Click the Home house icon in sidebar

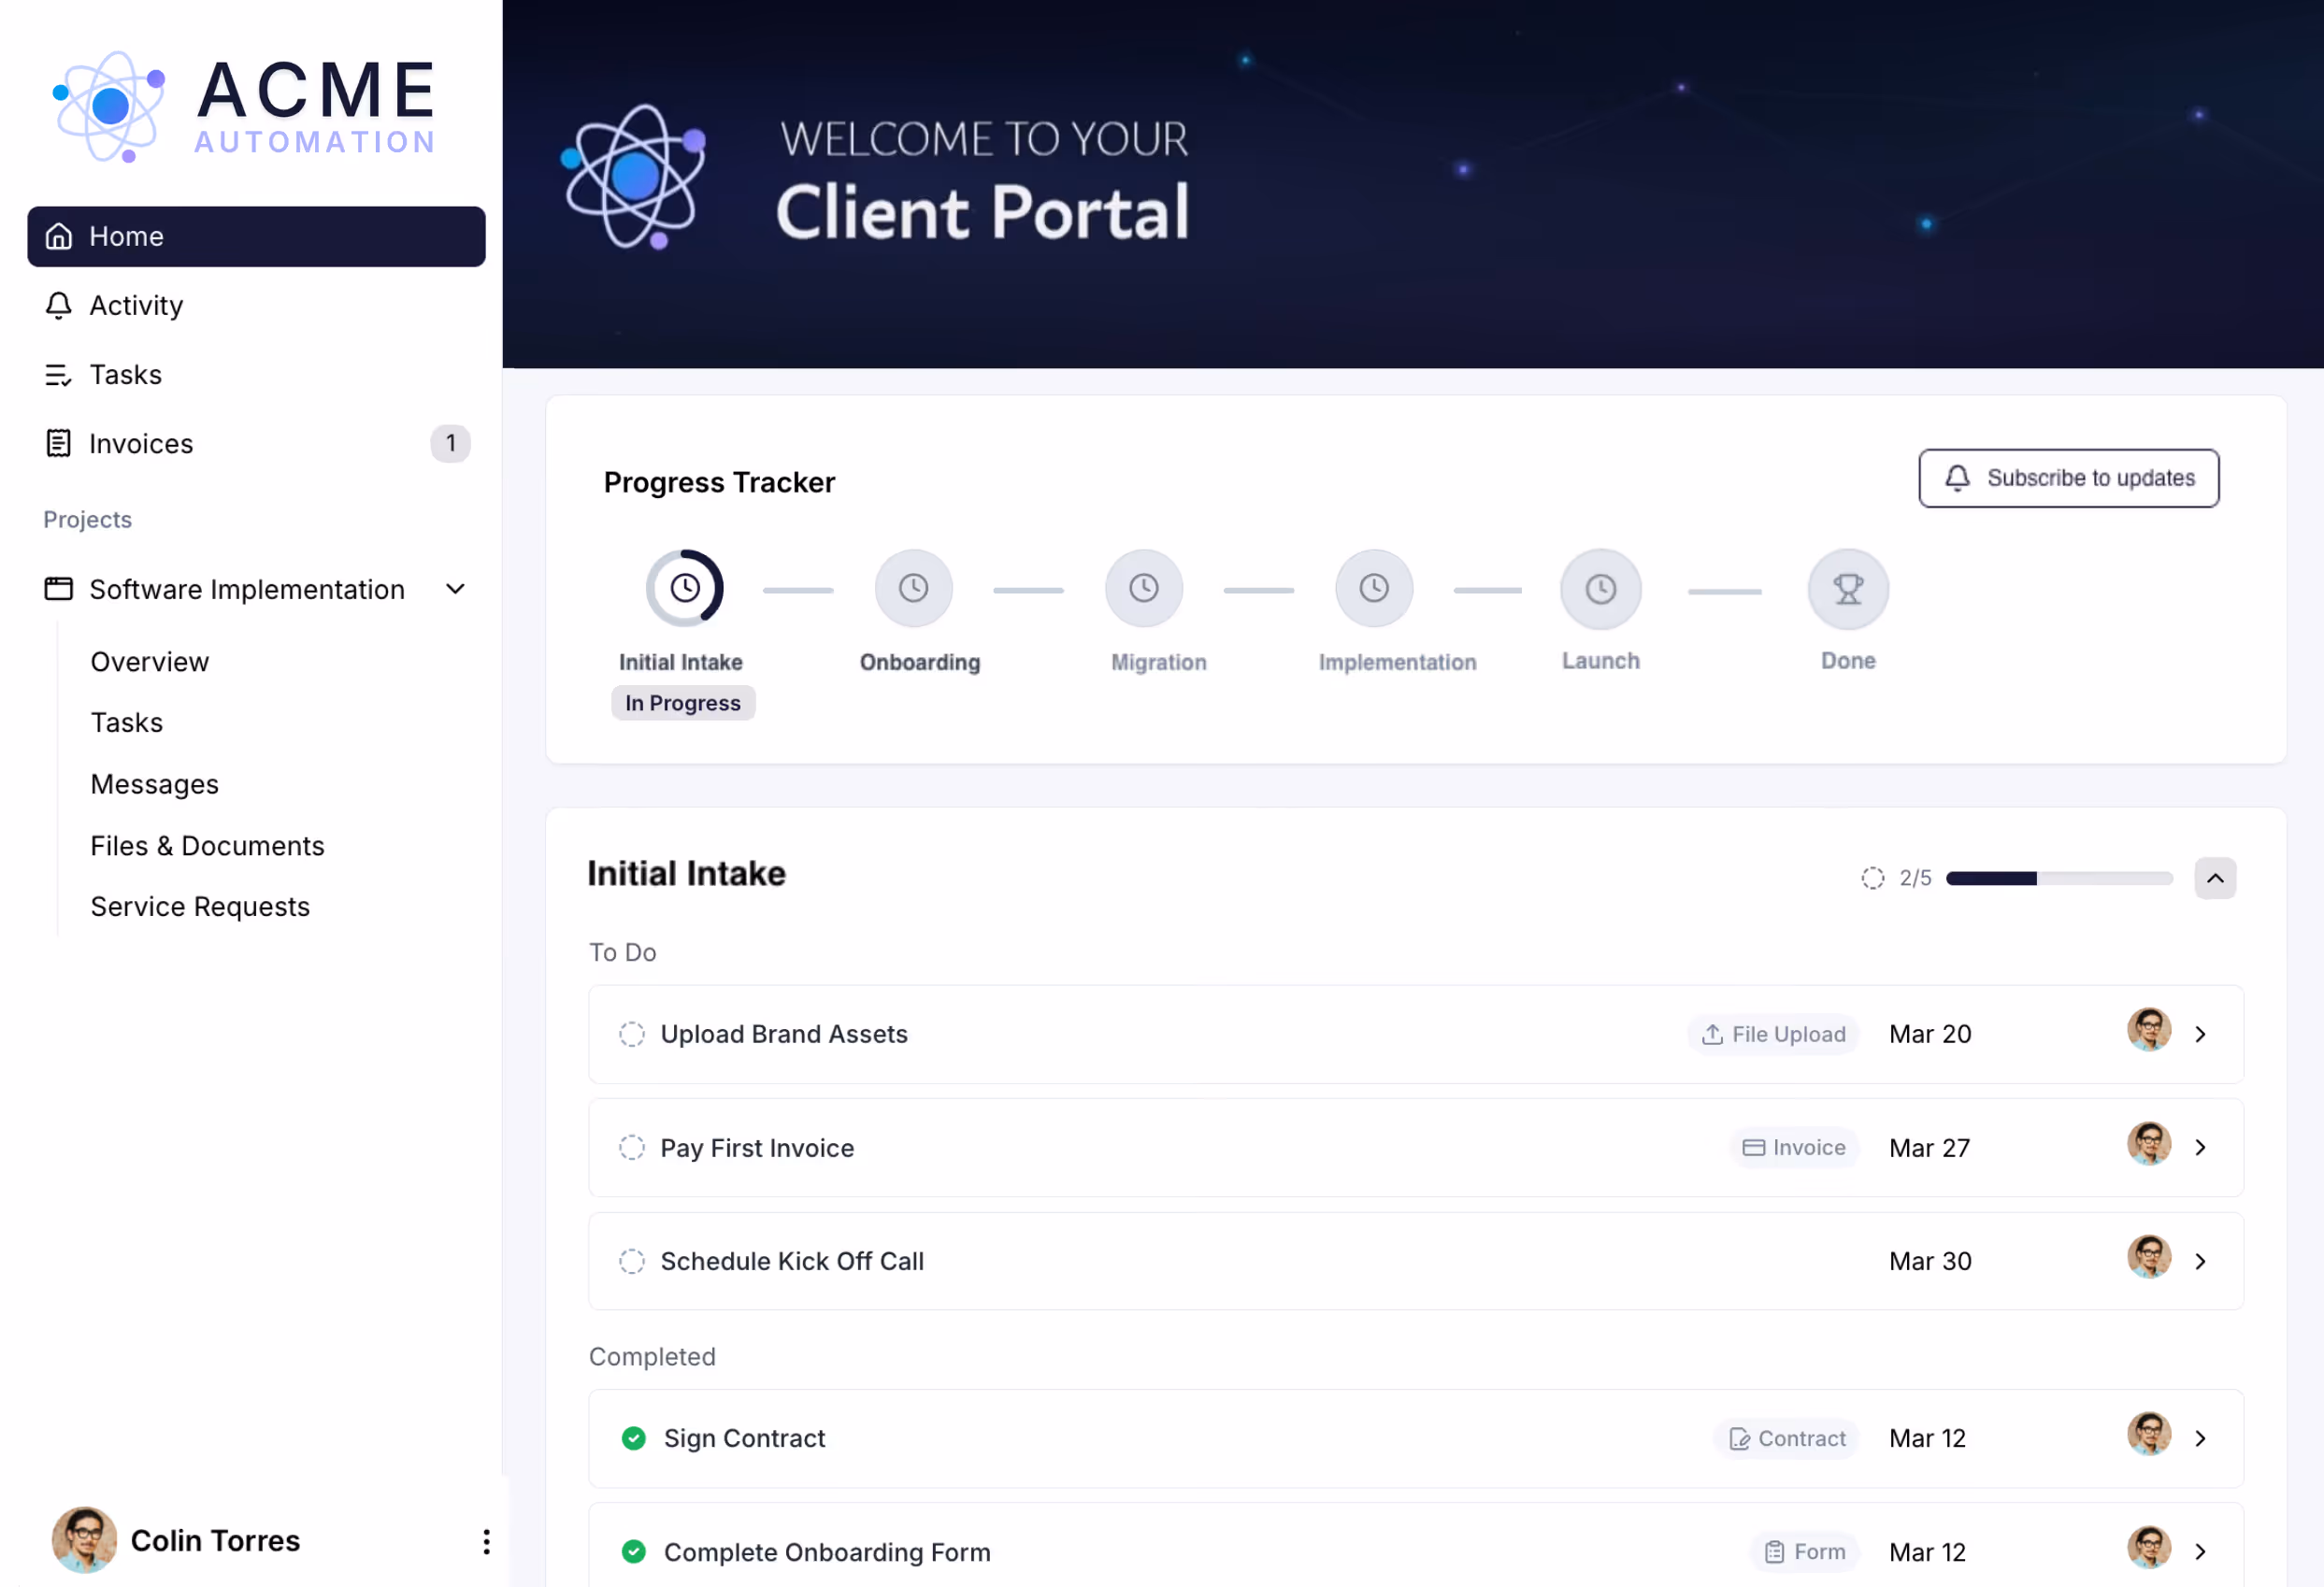59,236
